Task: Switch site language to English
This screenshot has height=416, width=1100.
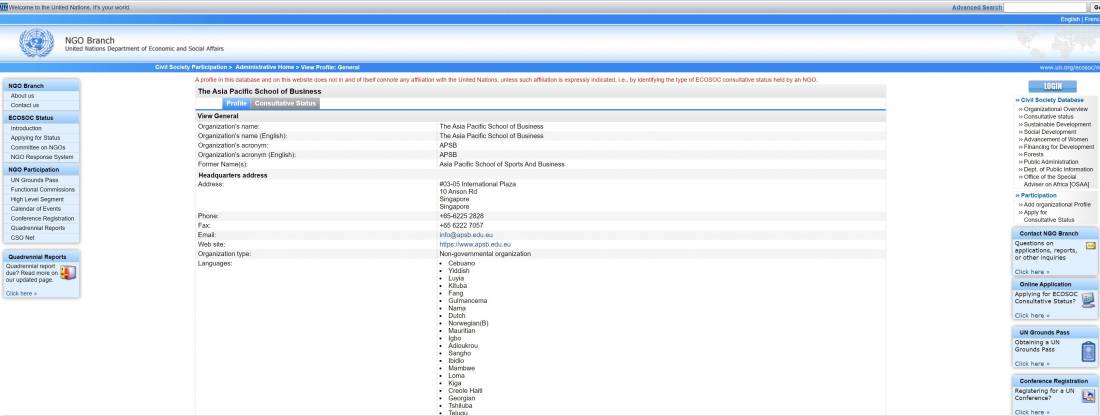Action: (1070, 19)
